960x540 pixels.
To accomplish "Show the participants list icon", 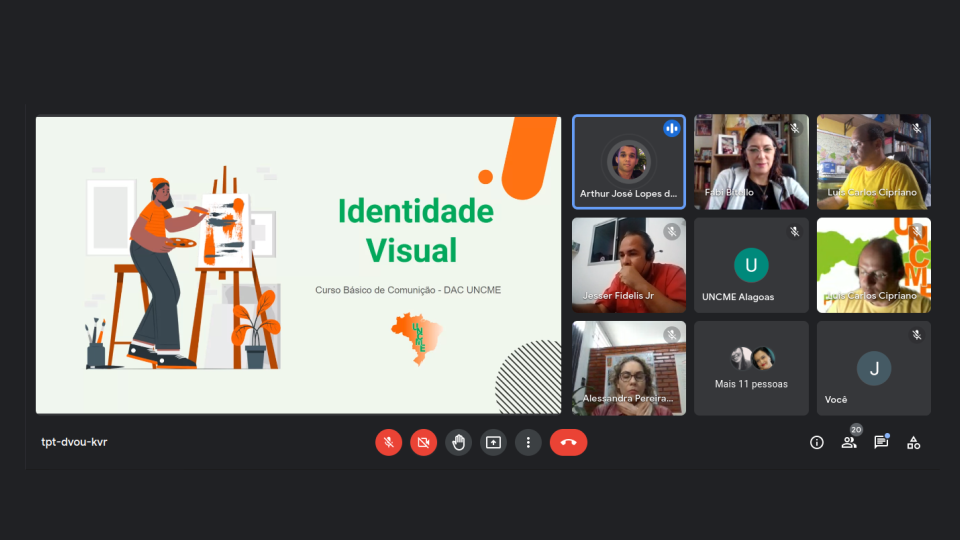I will tap(849, 442).
